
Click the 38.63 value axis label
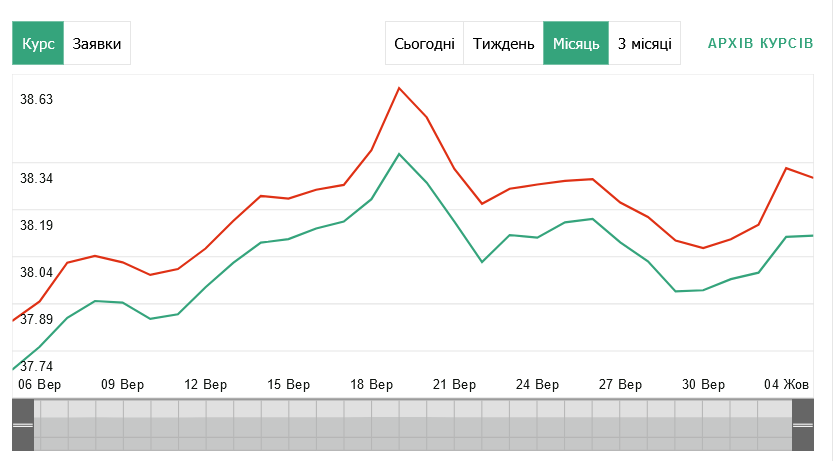[x=37, y=99]
